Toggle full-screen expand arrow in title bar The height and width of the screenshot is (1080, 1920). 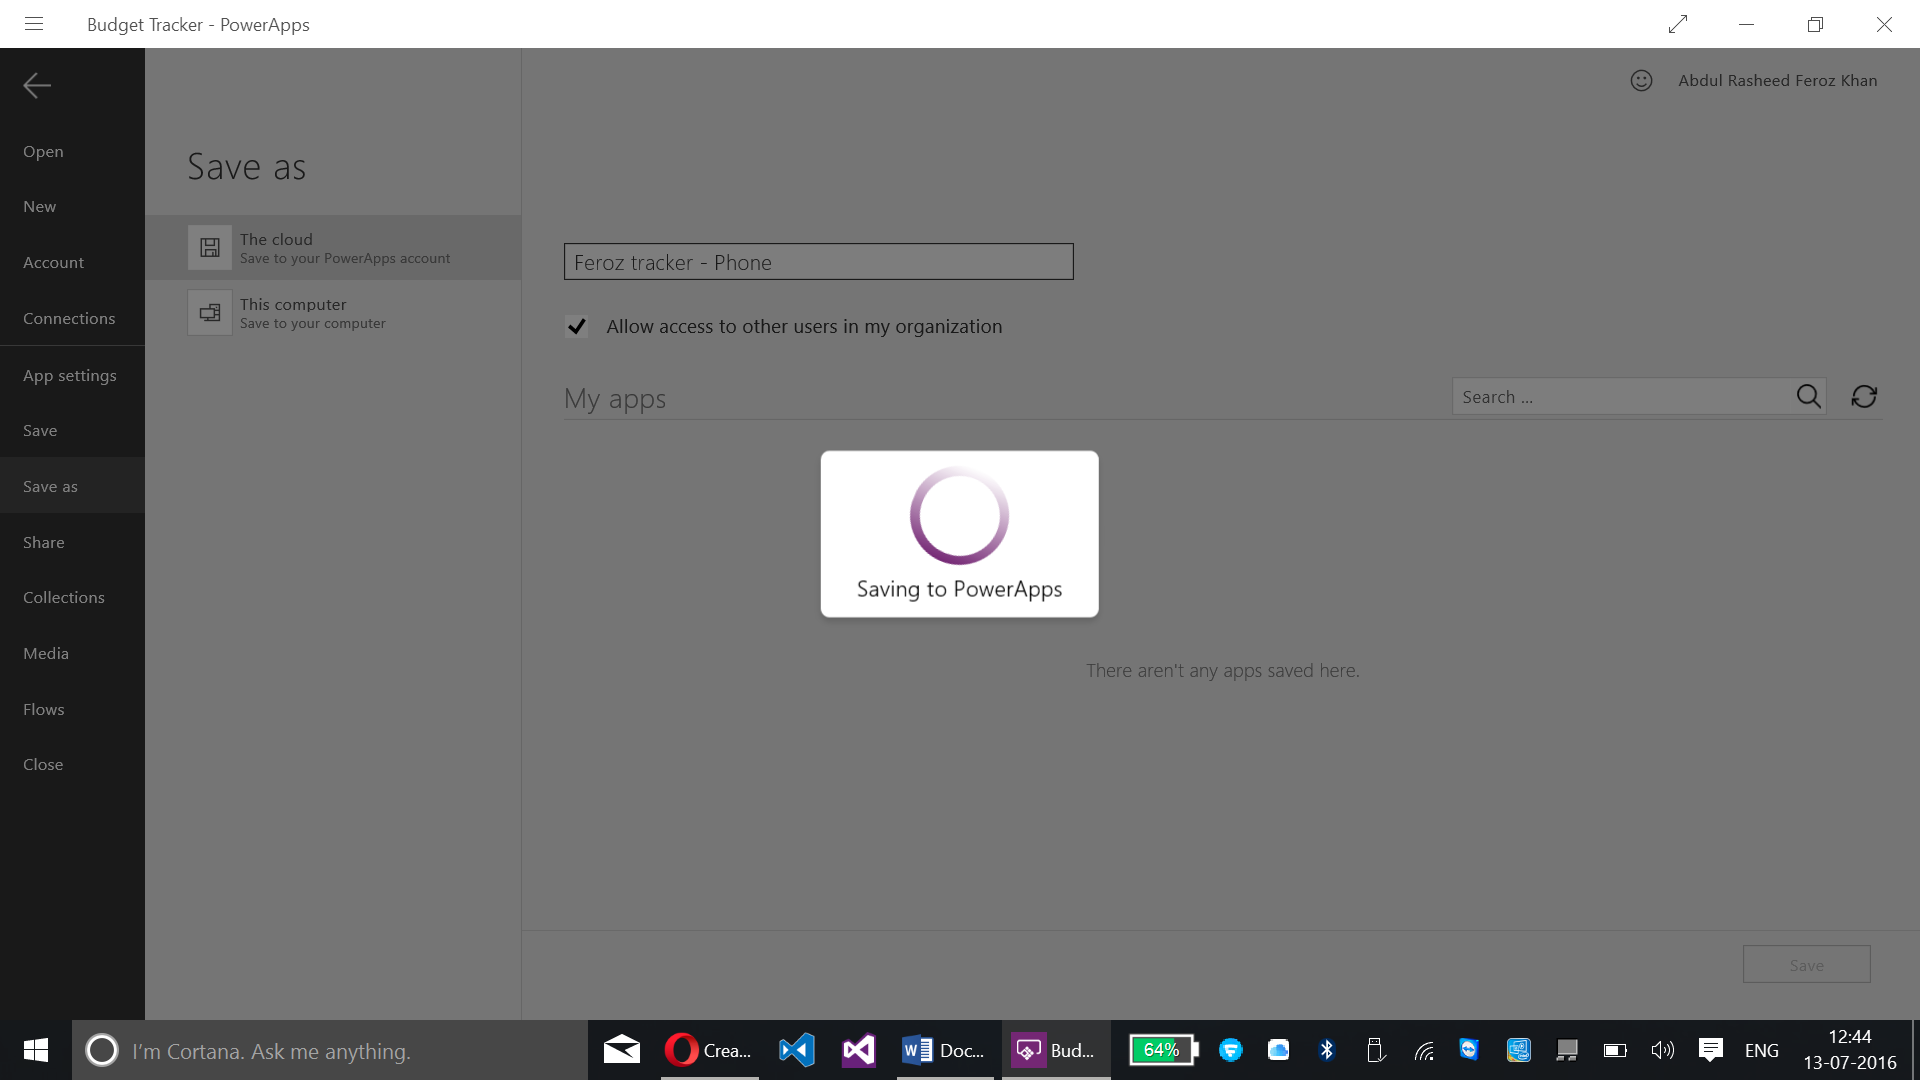pyautogui.click(x=1678, y=24)
